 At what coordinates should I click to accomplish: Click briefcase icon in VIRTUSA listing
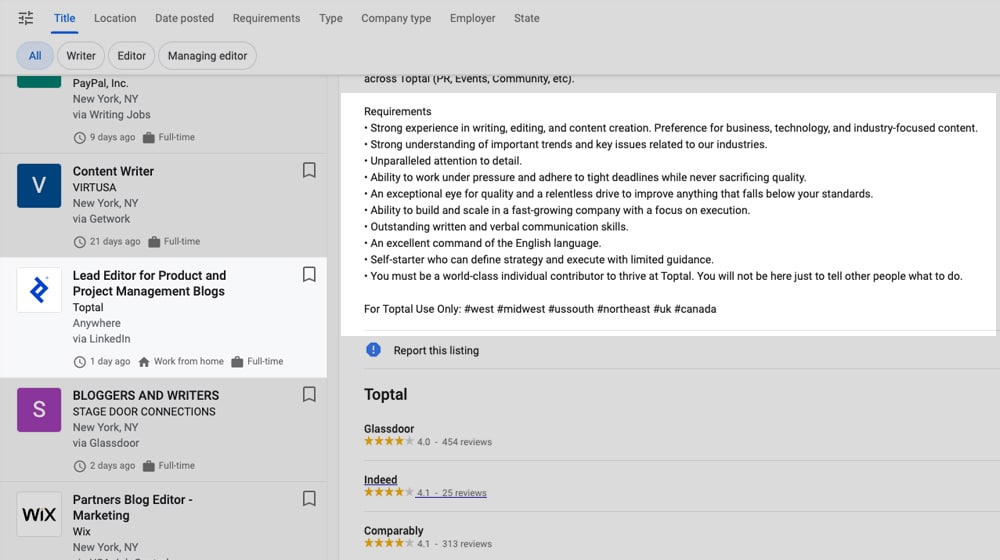coord(154,242)
